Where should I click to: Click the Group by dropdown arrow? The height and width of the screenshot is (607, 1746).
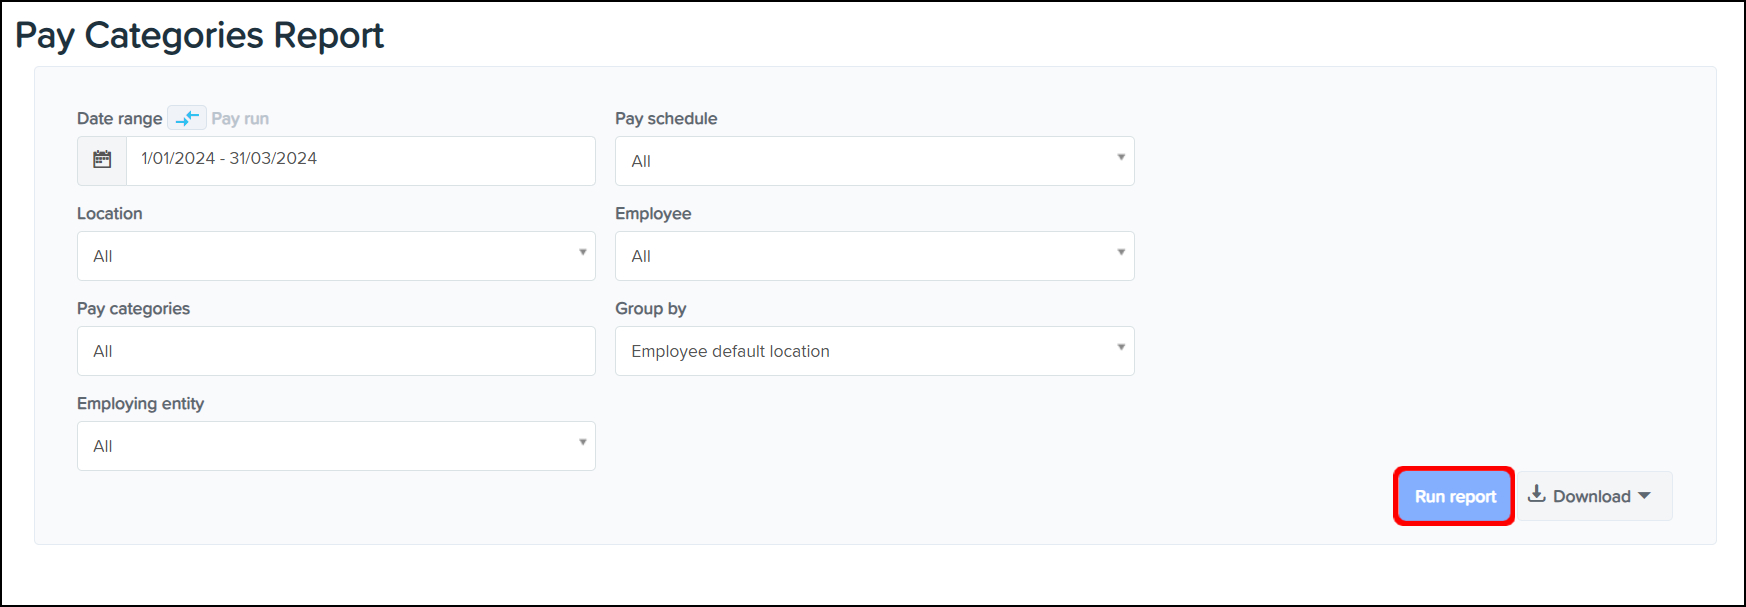click(1121, 348)
